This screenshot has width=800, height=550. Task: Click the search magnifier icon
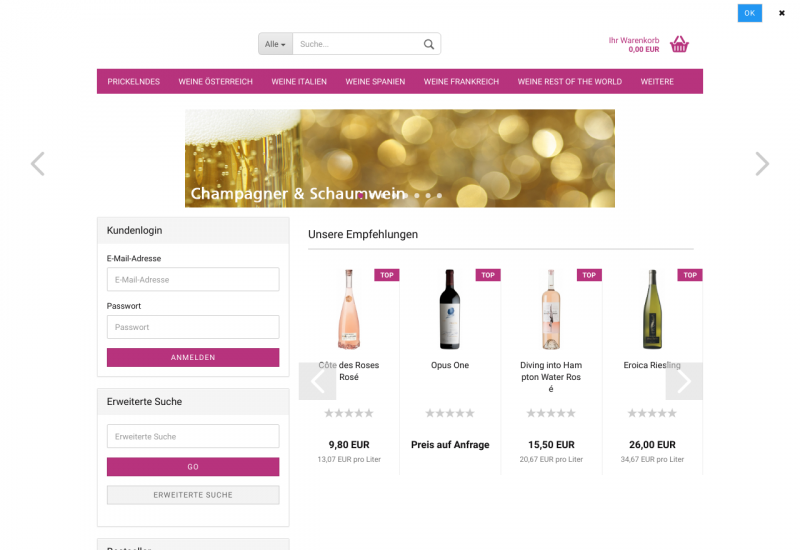pos(429,44)
